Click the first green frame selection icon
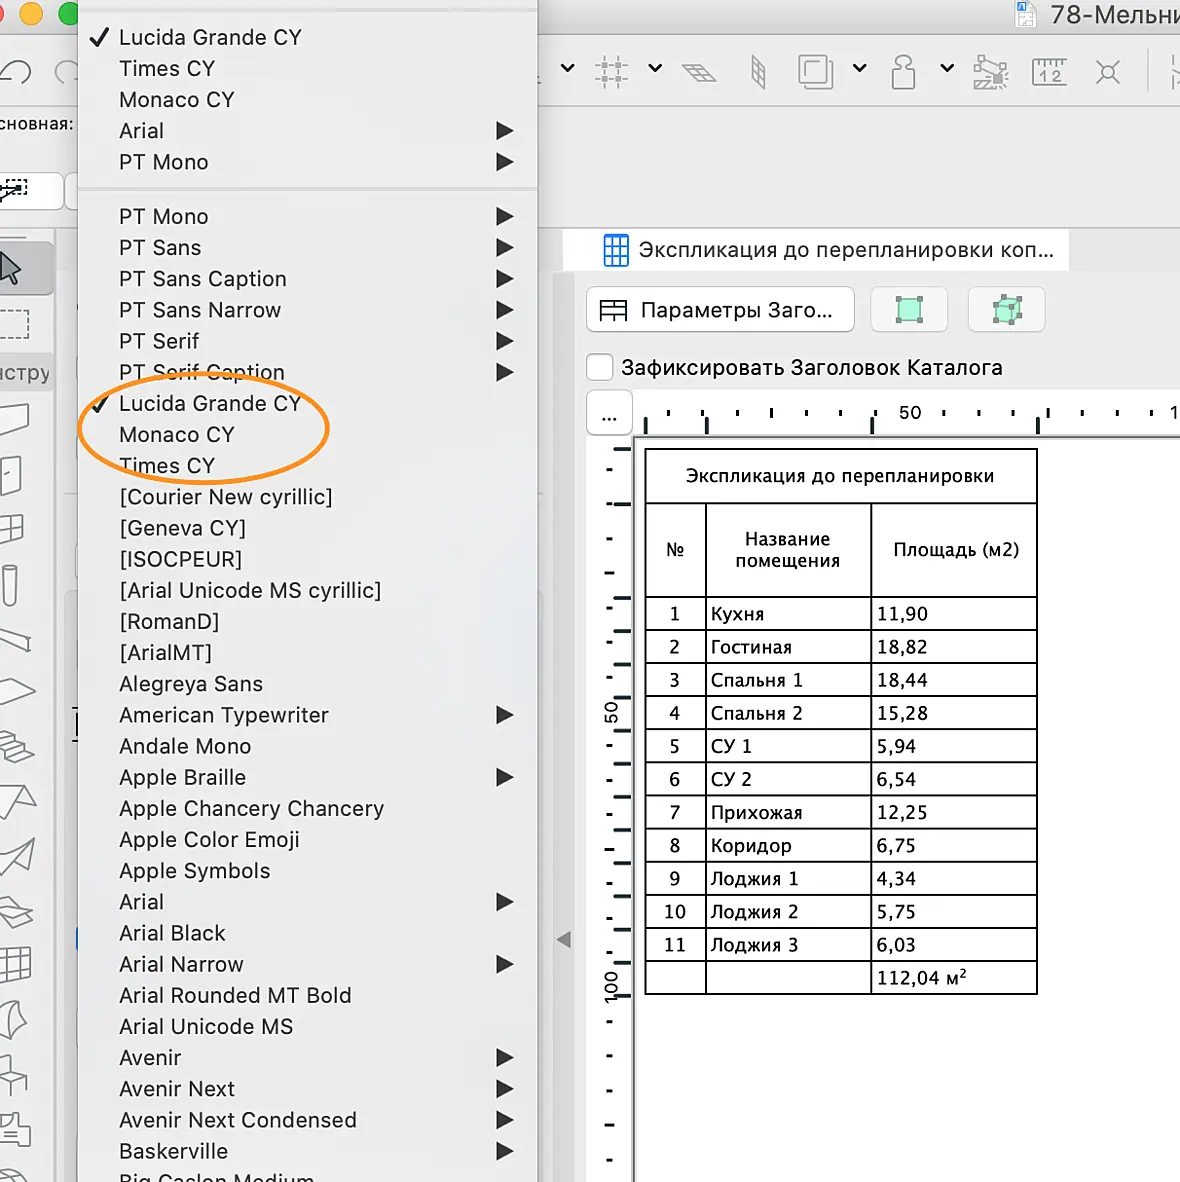 coord(909,309)
